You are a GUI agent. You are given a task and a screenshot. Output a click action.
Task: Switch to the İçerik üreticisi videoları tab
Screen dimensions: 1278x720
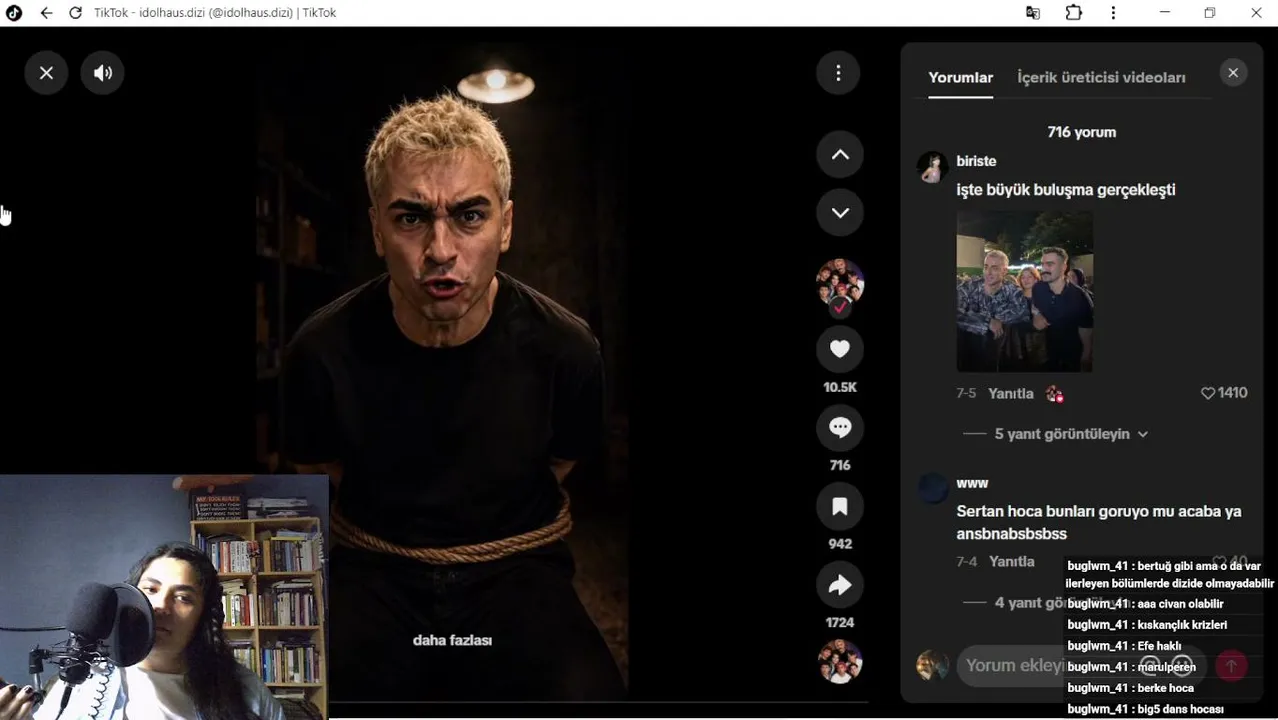point(1101,77)
